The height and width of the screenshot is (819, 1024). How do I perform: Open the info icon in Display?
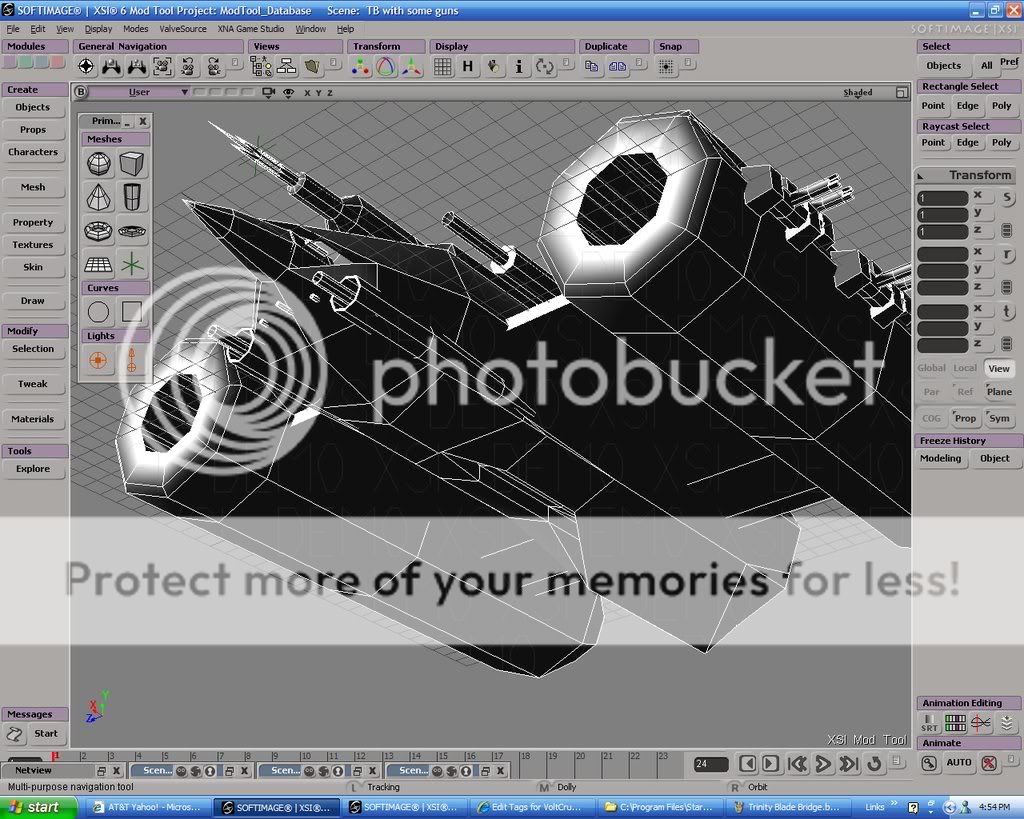pyautogui.click(x=519, y=67)
